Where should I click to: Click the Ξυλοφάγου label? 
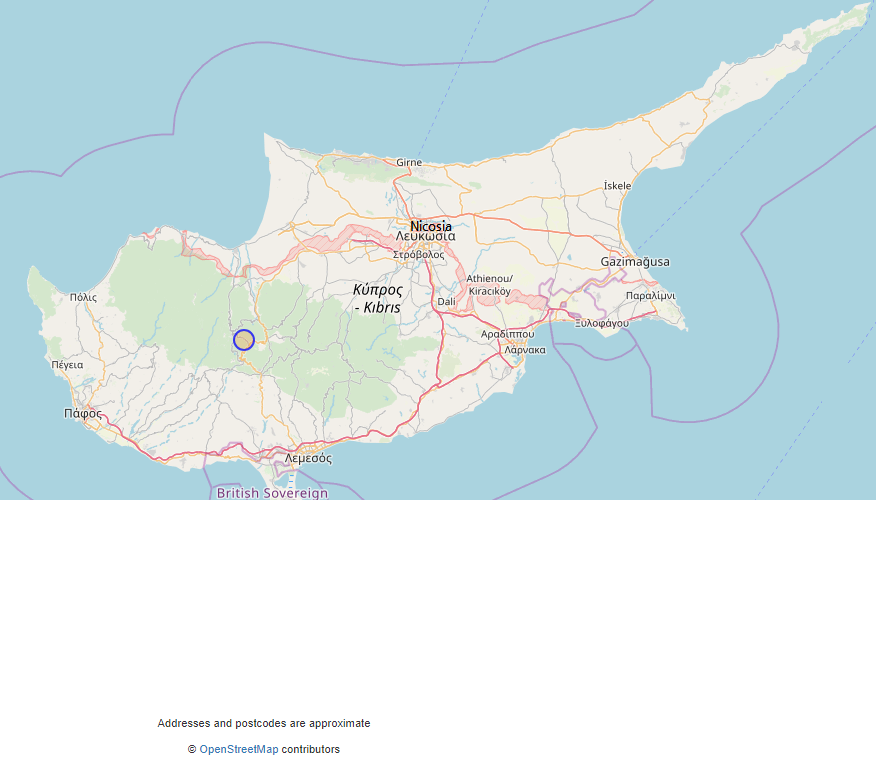(x=602, y=323)
